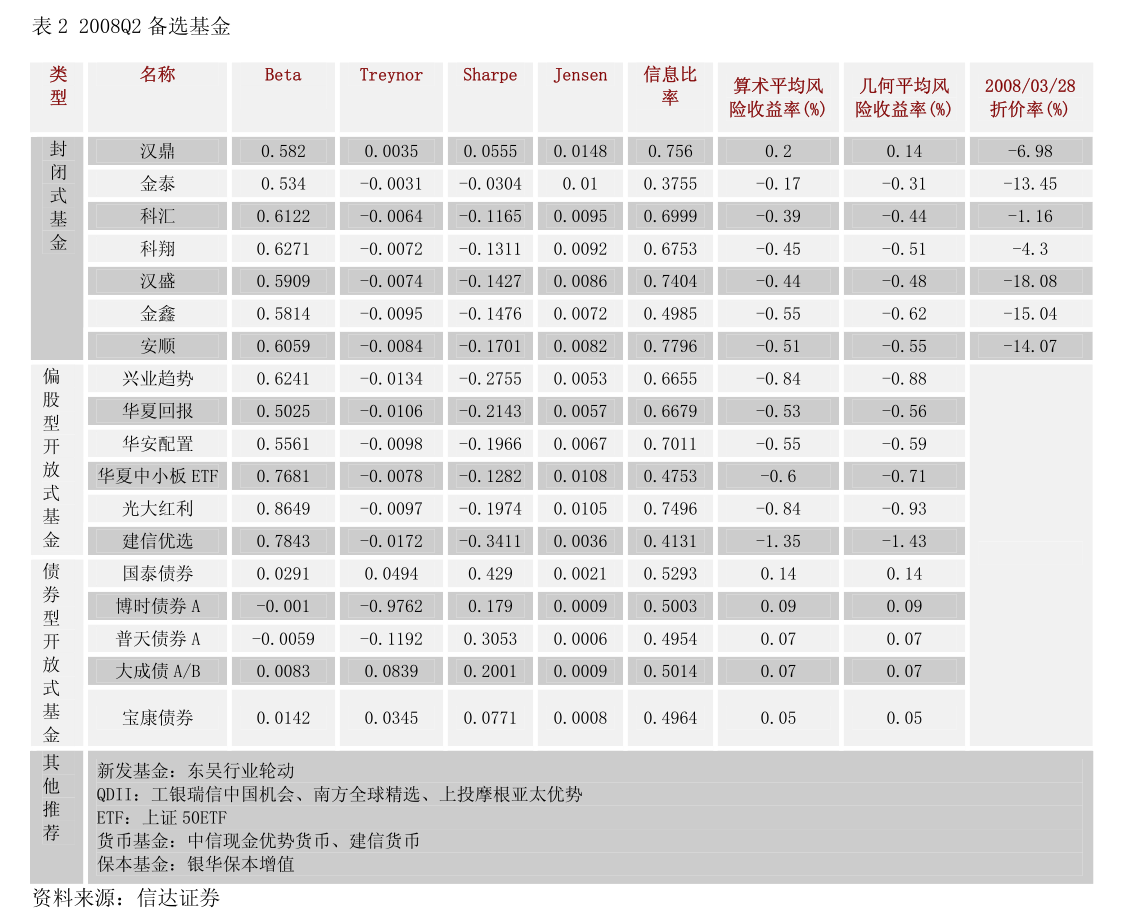Screen dimensions: 1123x923
Task: Click the fund name 汉鼎
Action: pos(158,150)
